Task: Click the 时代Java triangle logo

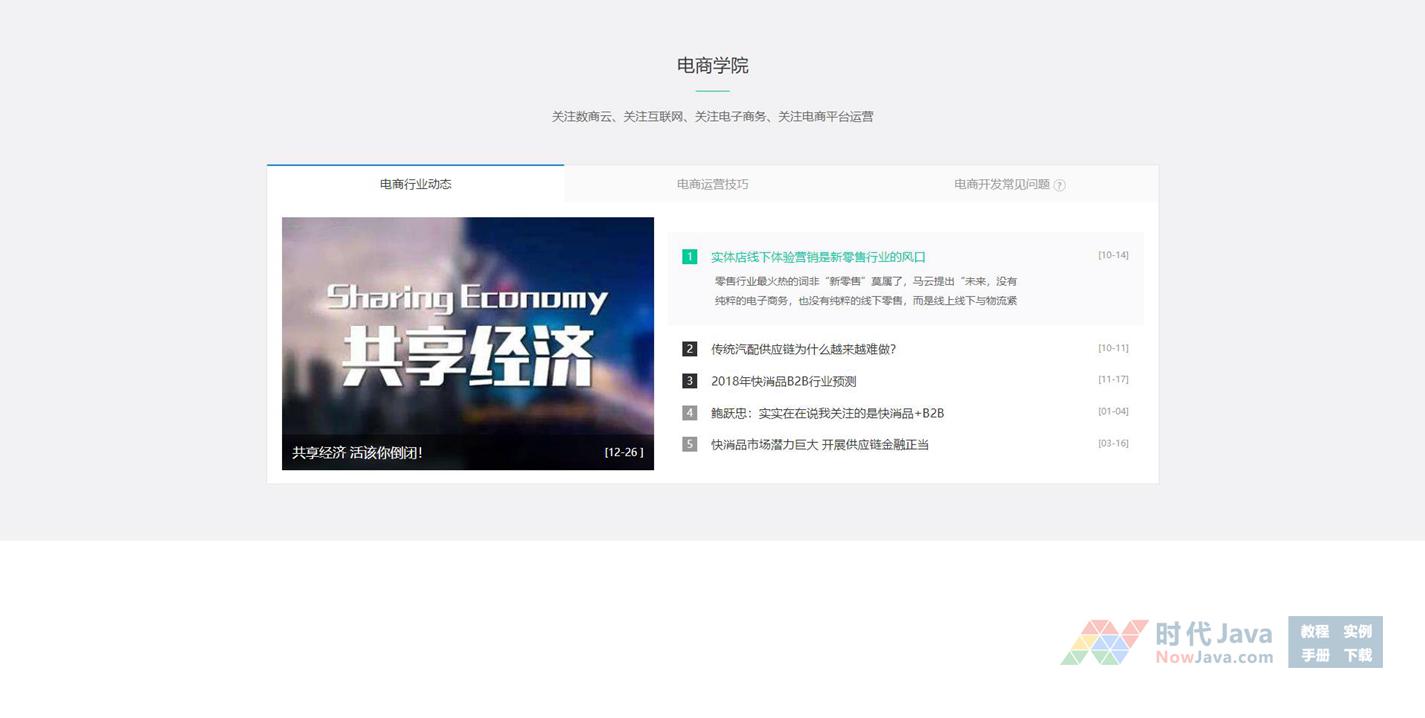Action: click(x=1103, y=642)
